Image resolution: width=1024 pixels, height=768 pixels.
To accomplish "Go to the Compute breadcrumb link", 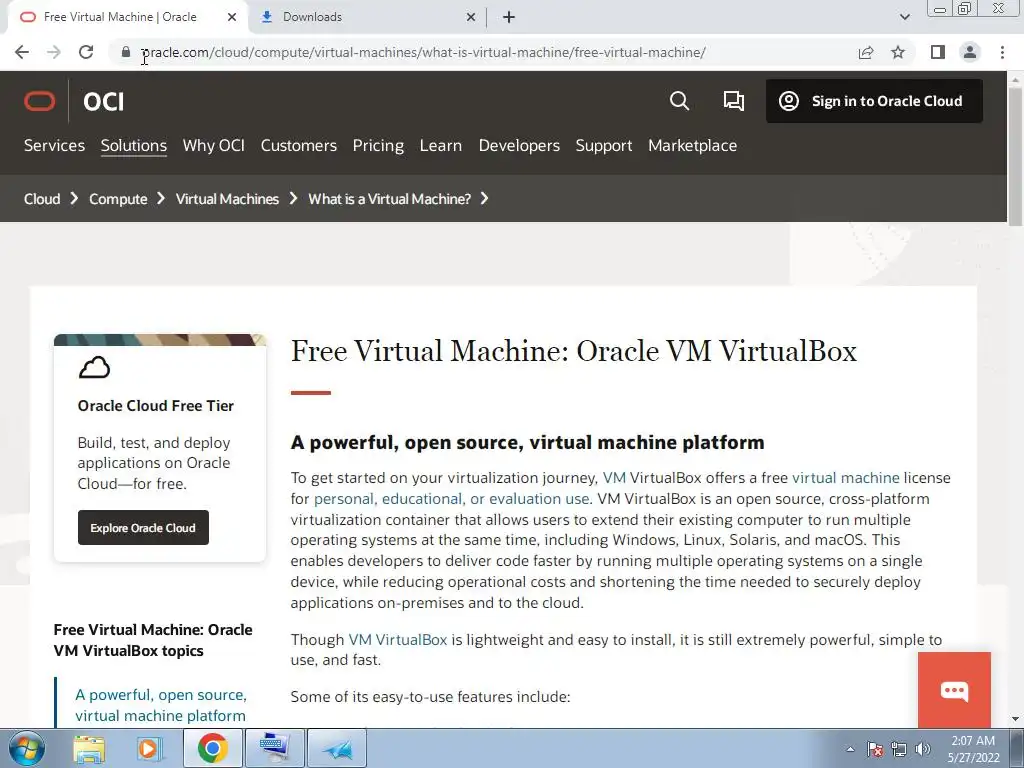I will 118,199.
